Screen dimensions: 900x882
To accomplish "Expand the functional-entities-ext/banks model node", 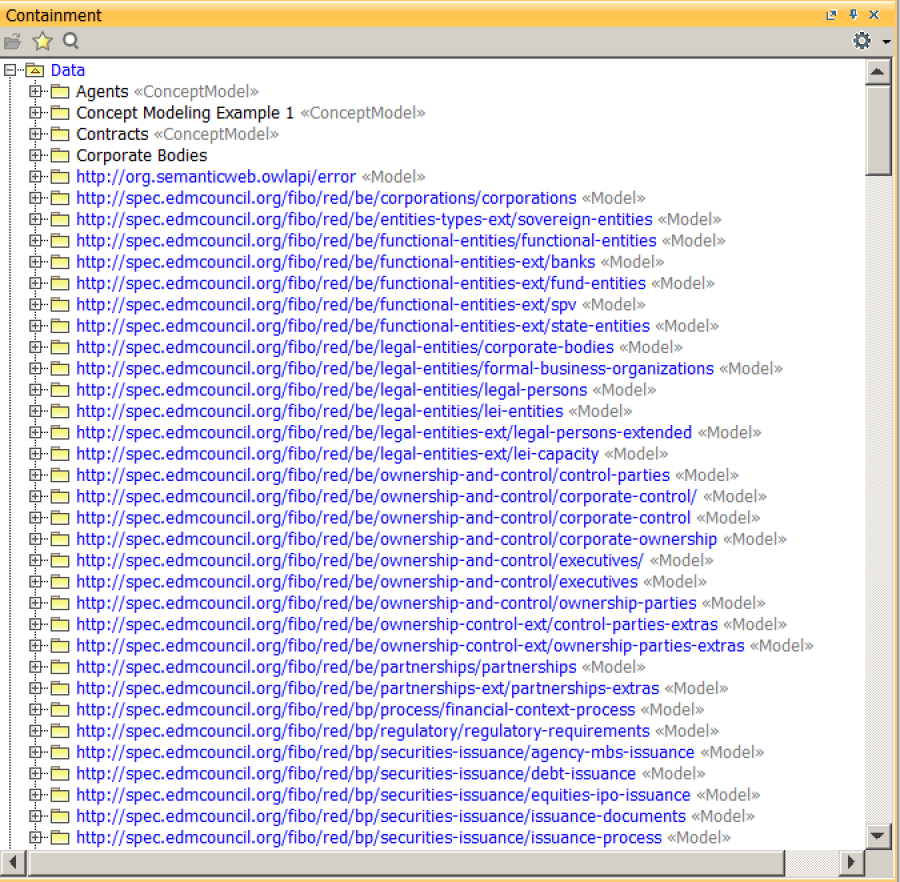I will coord(36,262).
